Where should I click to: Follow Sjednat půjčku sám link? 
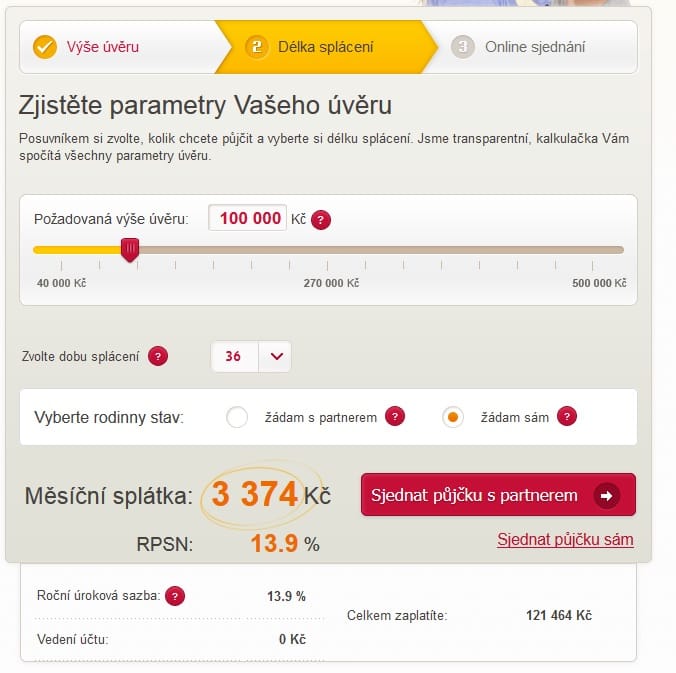(x=565, y=540)
